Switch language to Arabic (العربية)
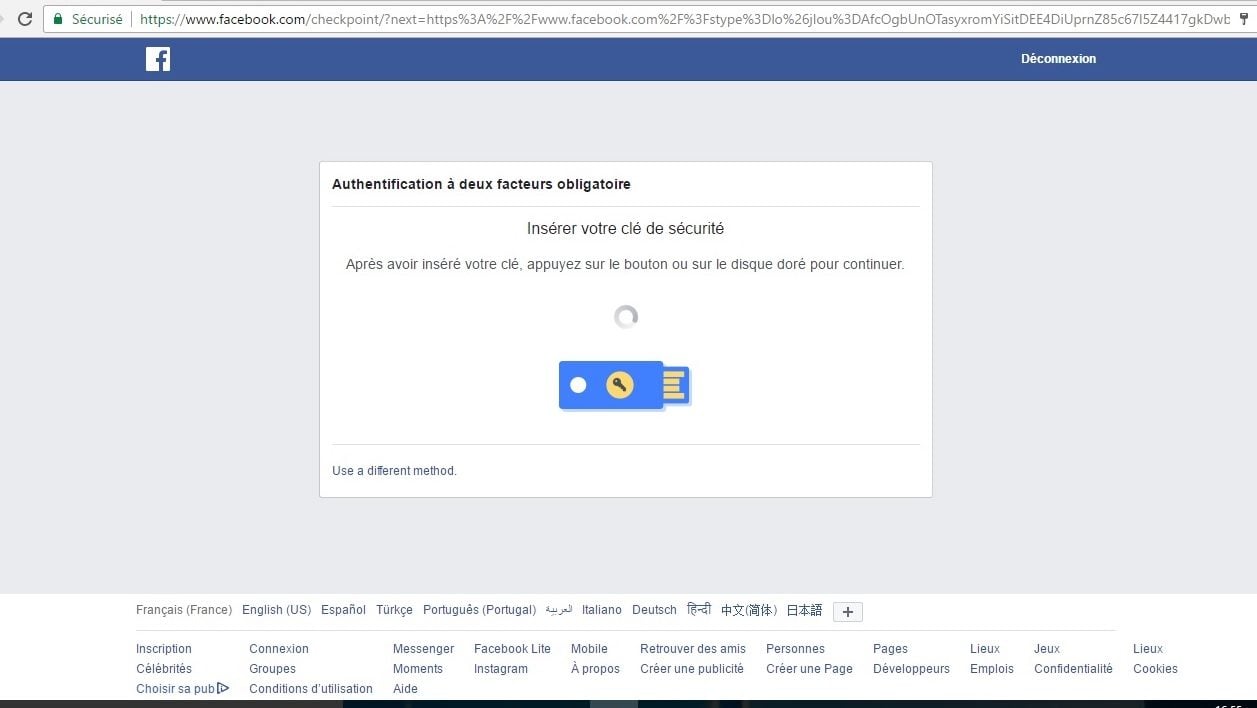This screenshot has height=708, width=1257. click(x=559, y=610)
